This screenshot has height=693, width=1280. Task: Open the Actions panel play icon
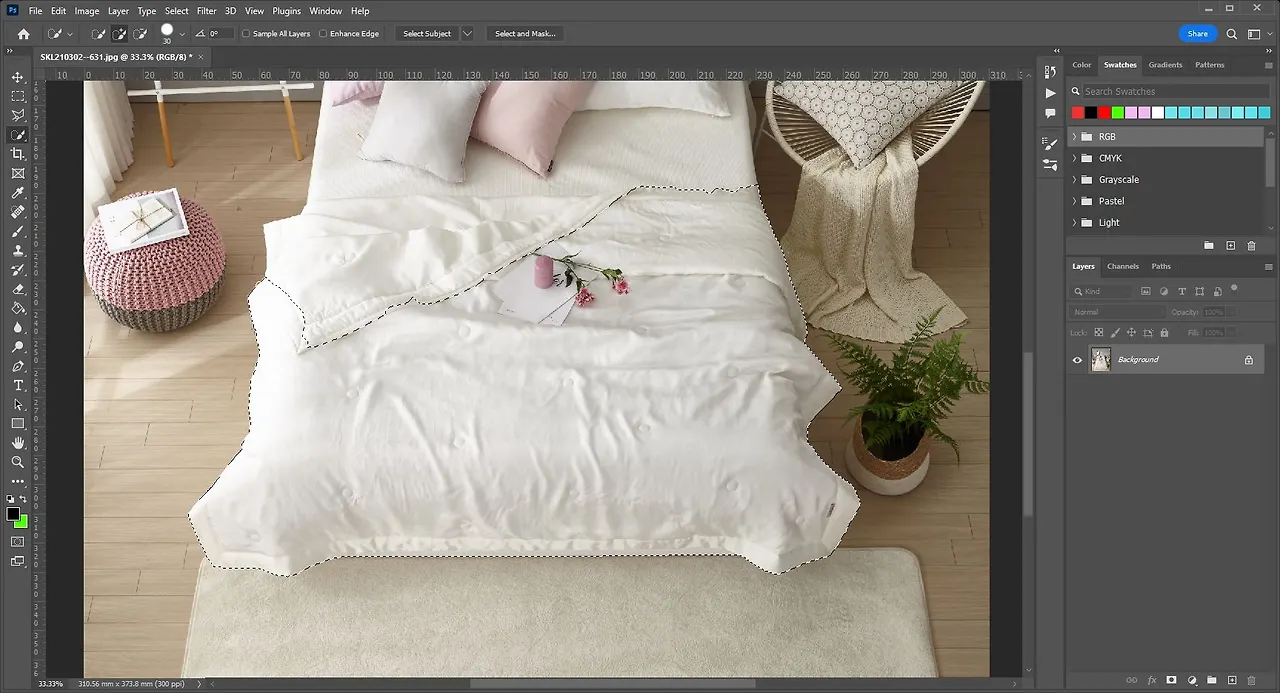tap(1050, 93)
